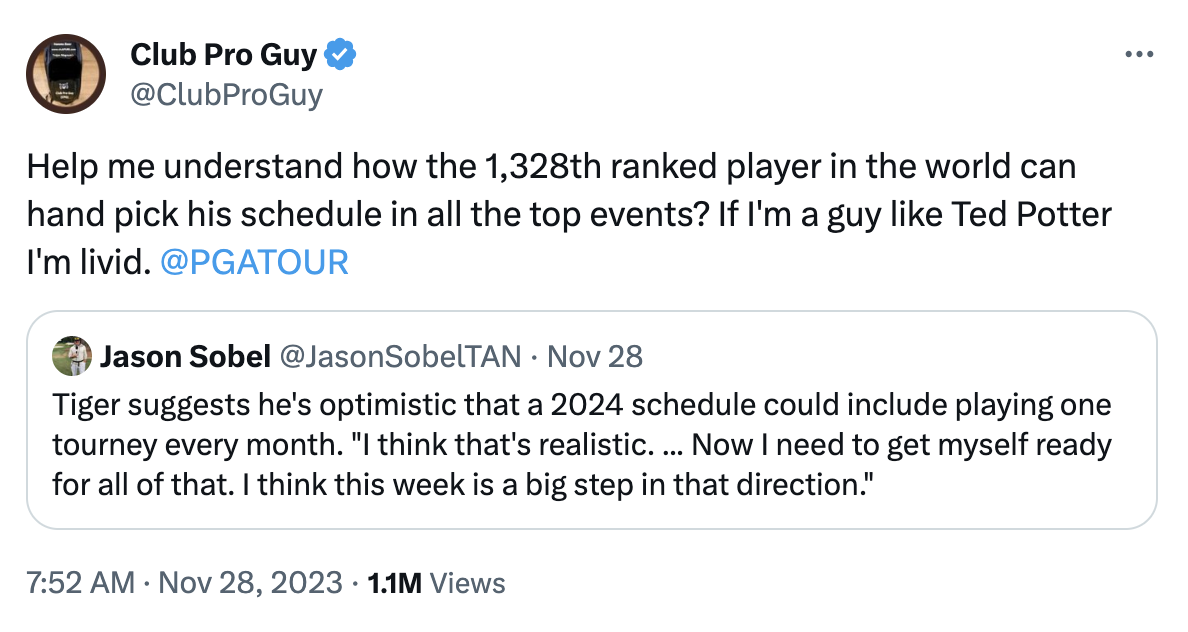This screenshot has width=1188, height=632.
Task: Click the blue verified badge icon
Action: coord(340,55)
